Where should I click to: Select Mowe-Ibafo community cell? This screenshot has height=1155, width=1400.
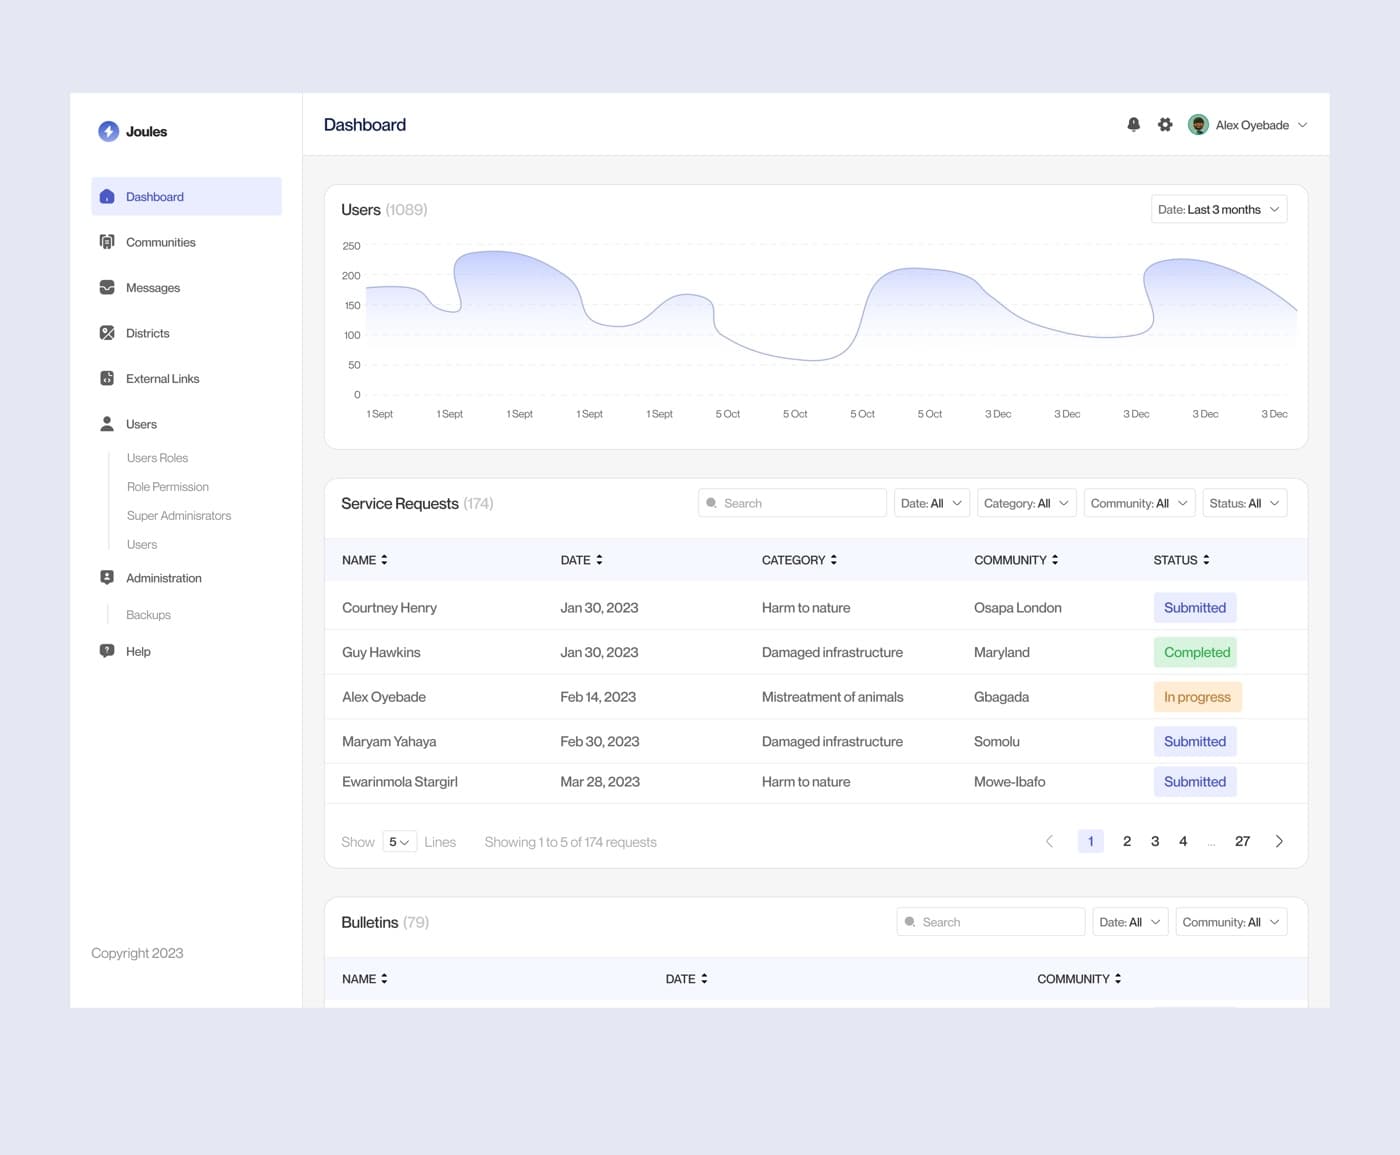coord(1009,782)
